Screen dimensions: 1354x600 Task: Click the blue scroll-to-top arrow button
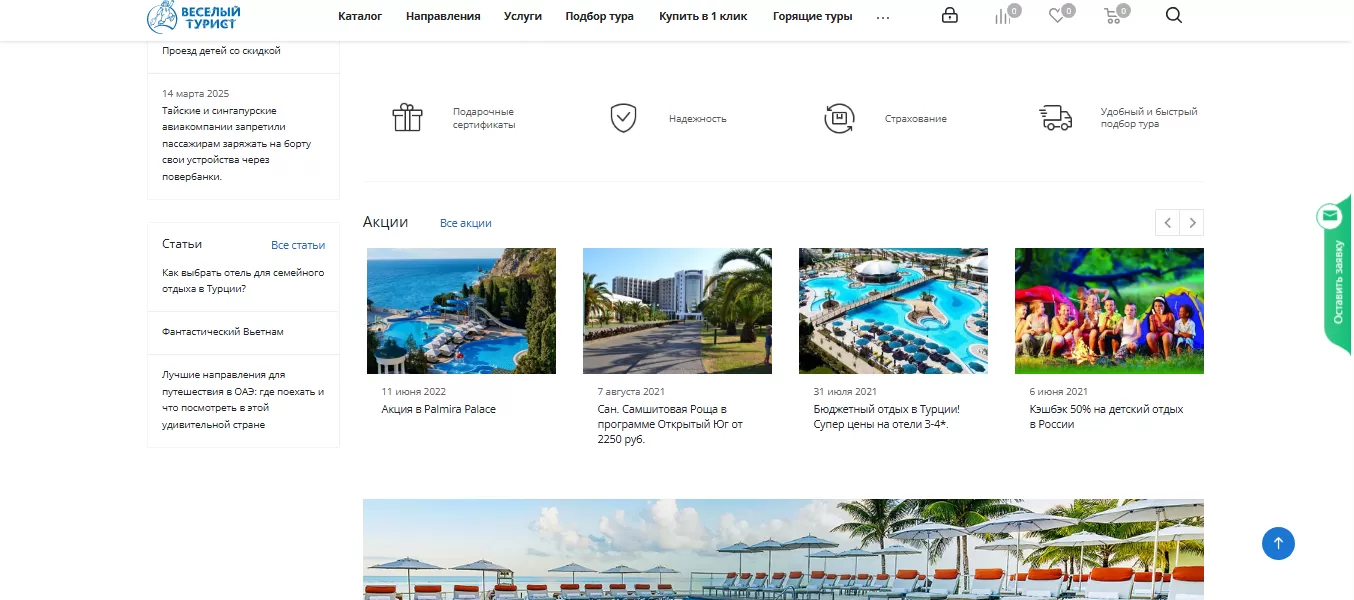click(x=1278, y=543)
